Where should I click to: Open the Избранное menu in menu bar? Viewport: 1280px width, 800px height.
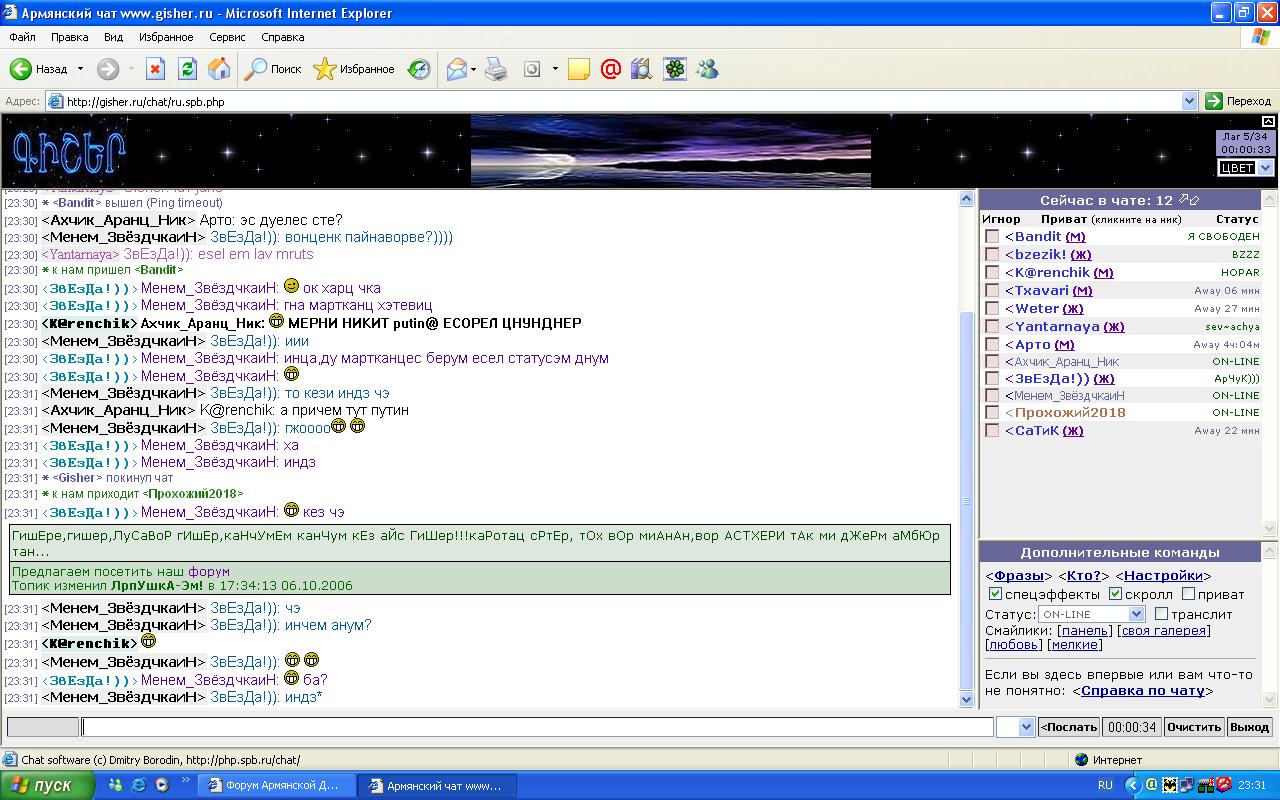click(x=166, y=37)
